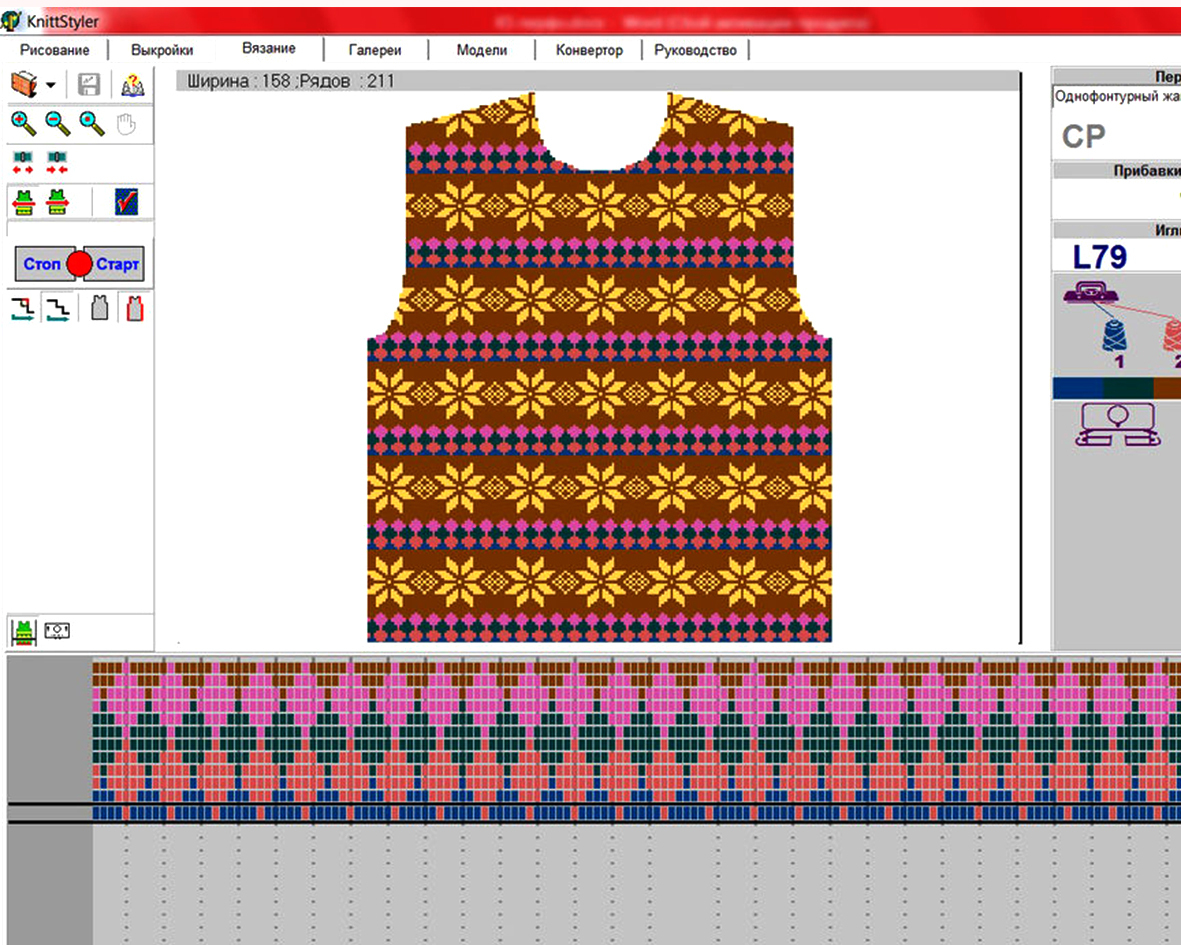The image size is (1181, 945).
Task: Click the zoom reset magnifier icon
Action: tap(92, 123)
